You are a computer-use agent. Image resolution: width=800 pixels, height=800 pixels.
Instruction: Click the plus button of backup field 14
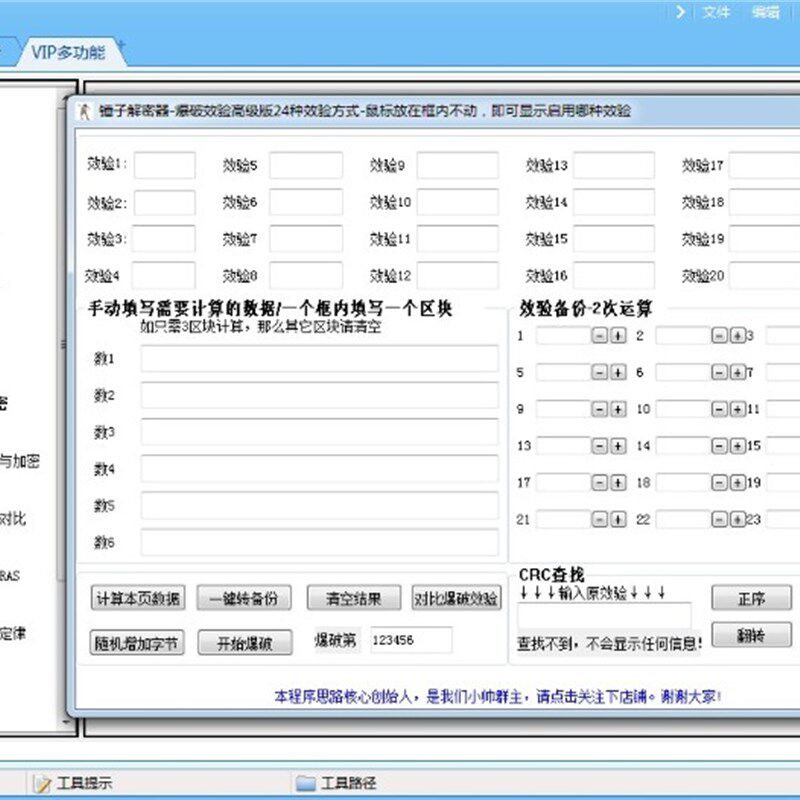click(738, 446)
